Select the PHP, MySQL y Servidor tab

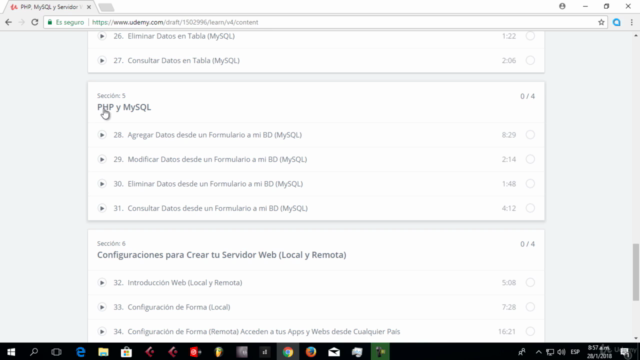click(x=49, y=7)
